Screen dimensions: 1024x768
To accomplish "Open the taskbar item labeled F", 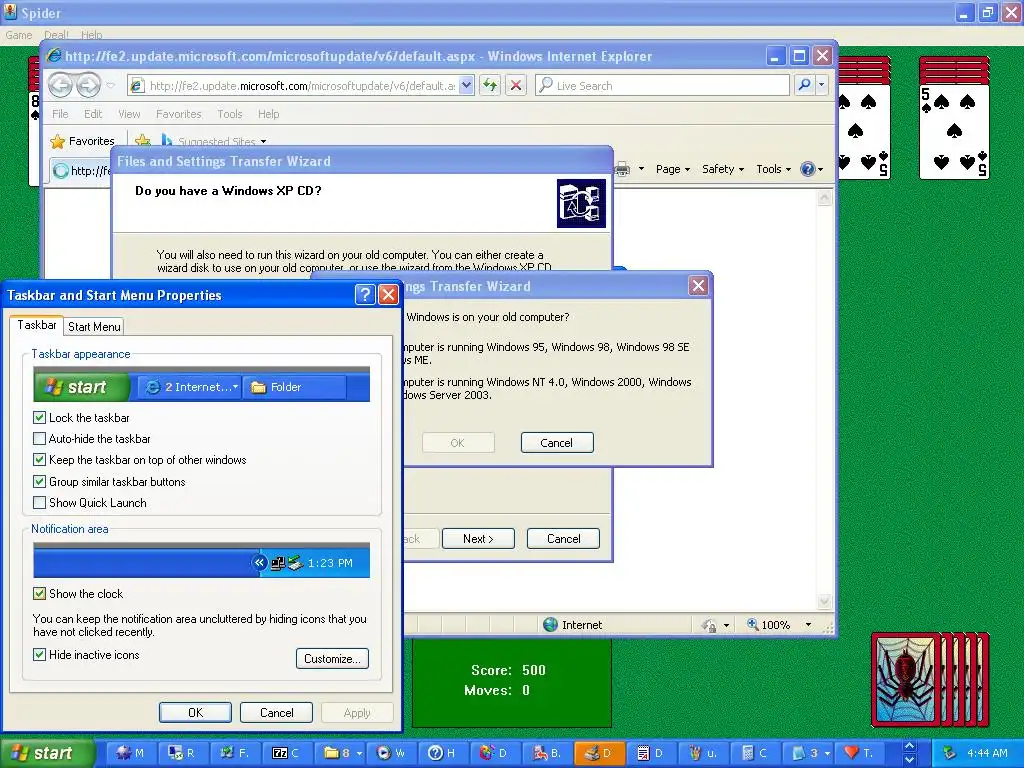I will [234, 753].
